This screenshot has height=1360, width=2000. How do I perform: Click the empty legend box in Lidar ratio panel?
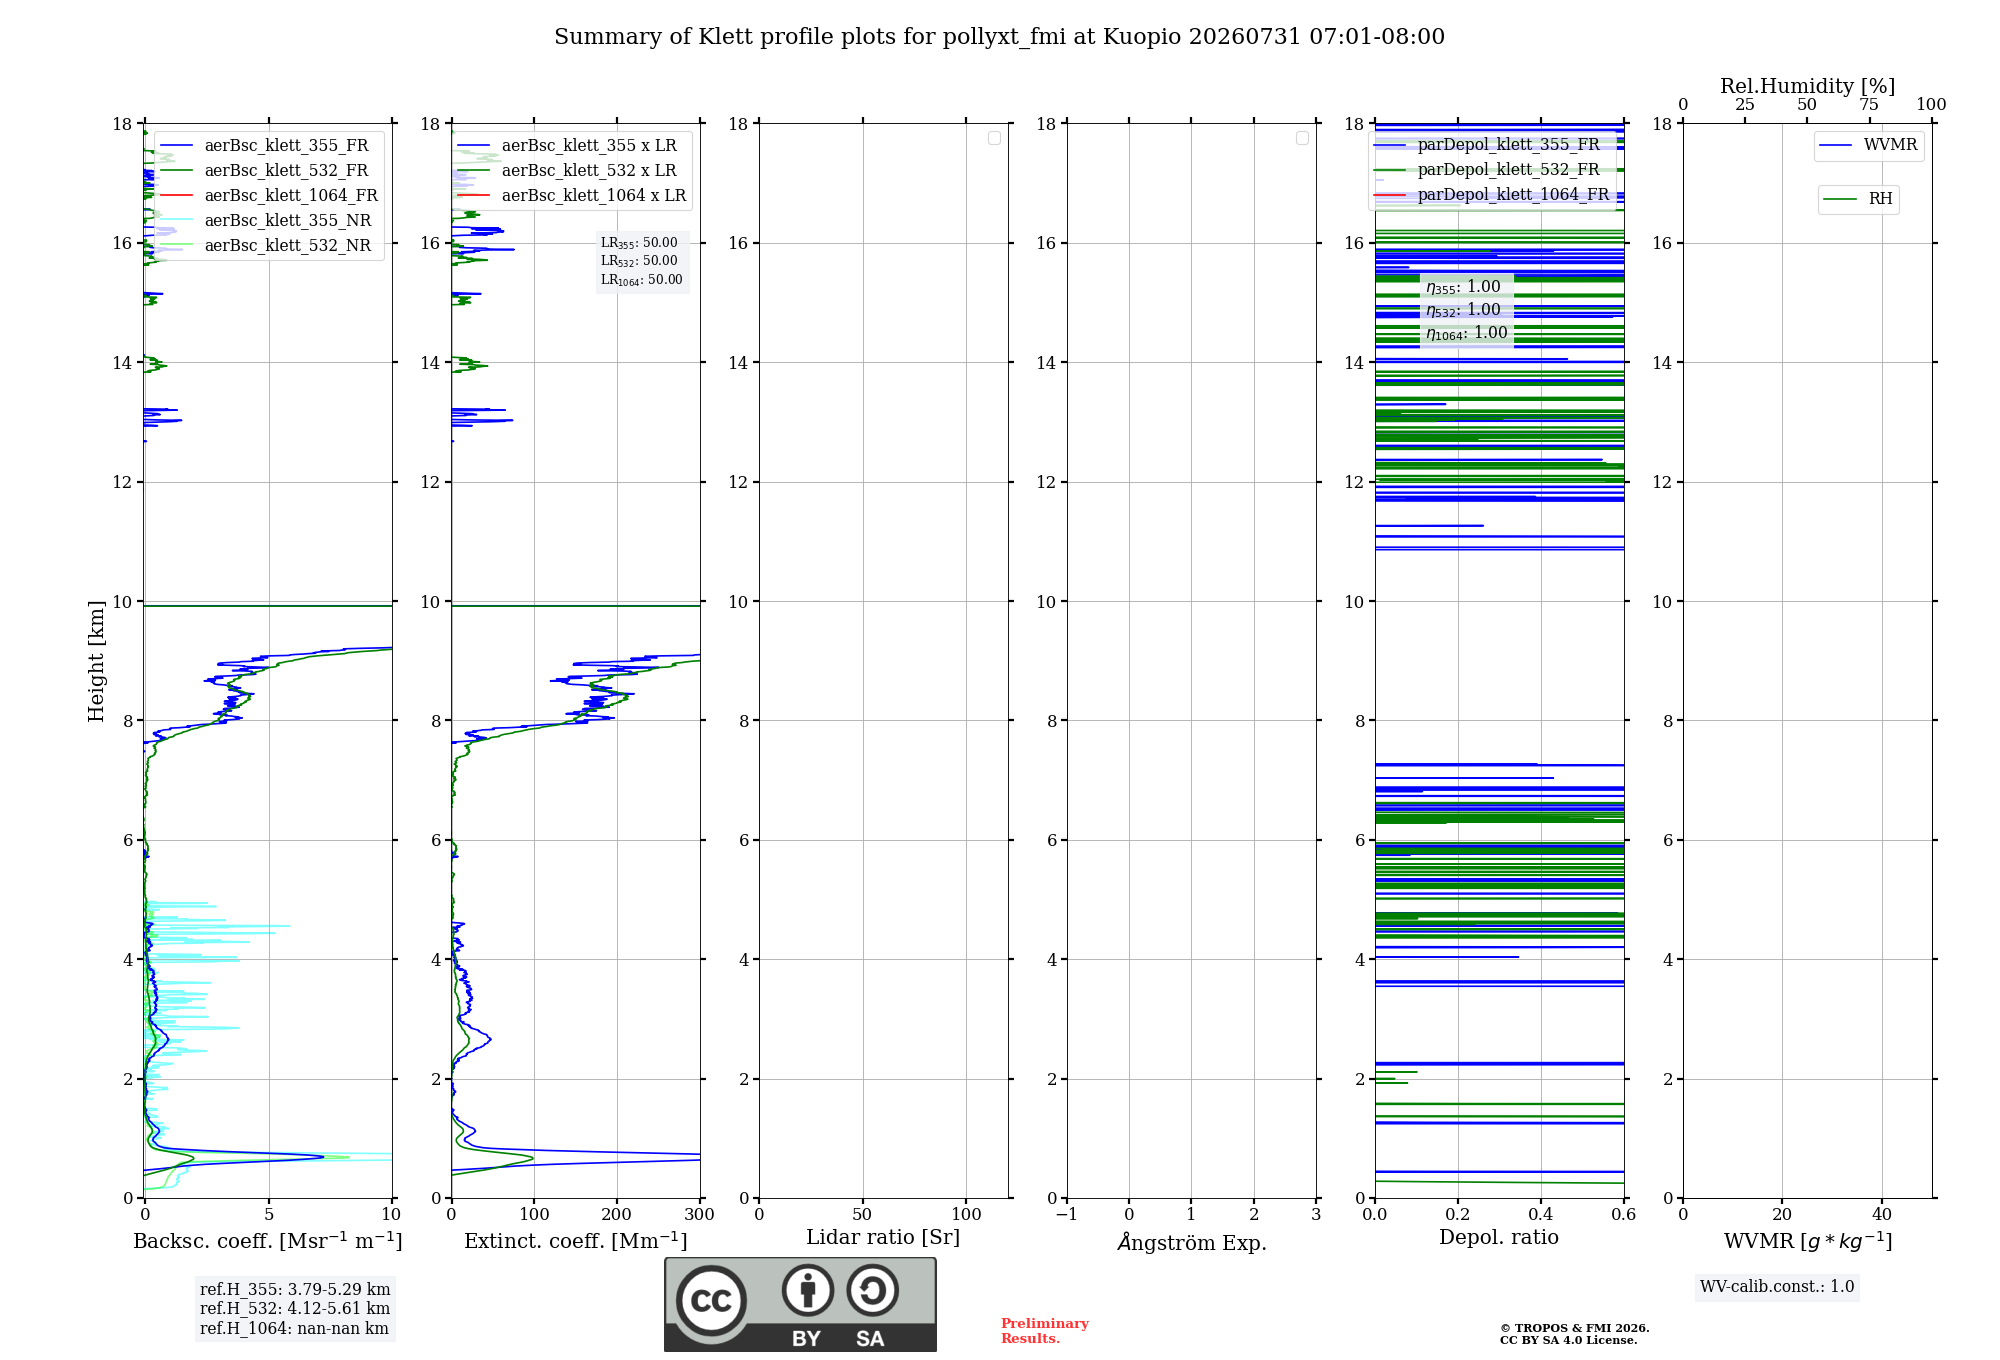[x=994, y=138]
